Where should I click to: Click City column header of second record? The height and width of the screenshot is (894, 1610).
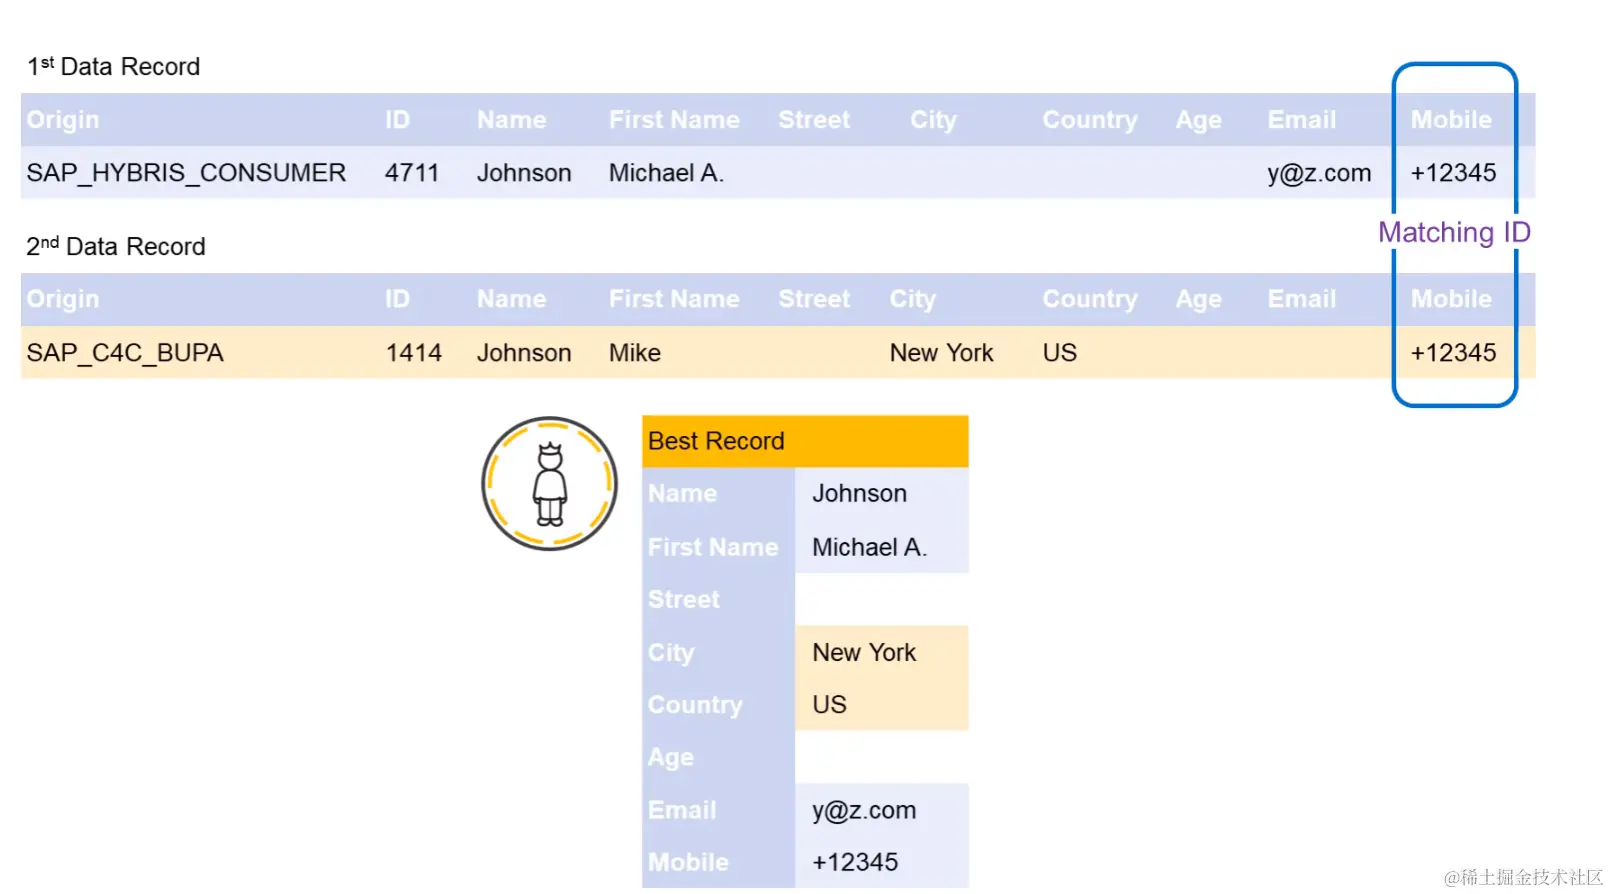tap(913, 299)
